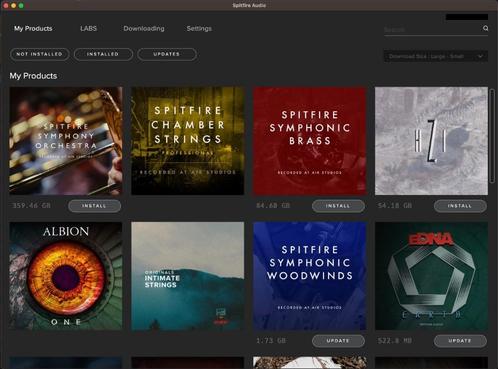
Task: Open the HZ percussion artwork
Action: (x=431, y=141)
